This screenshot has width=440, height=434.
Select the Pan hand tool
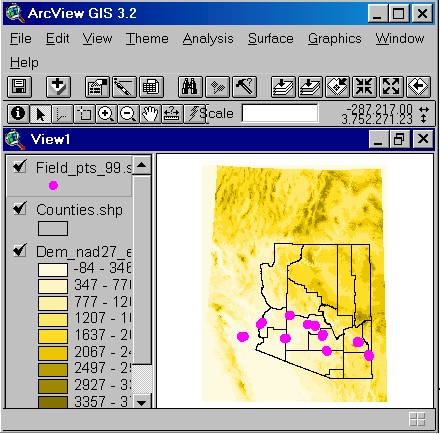coord(150,114)
